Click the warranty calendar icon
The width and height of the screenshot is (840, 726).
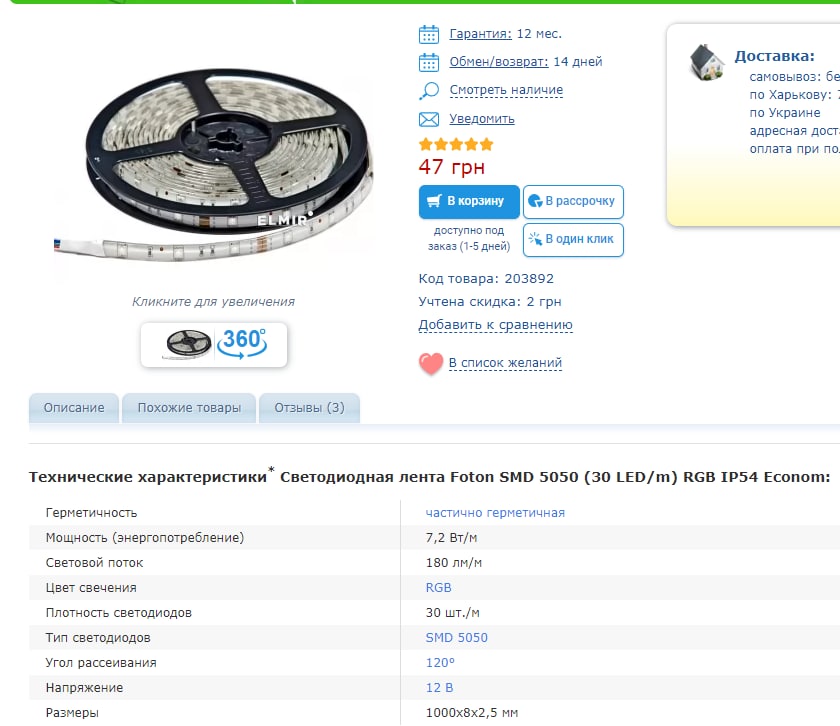coord(429,34)
